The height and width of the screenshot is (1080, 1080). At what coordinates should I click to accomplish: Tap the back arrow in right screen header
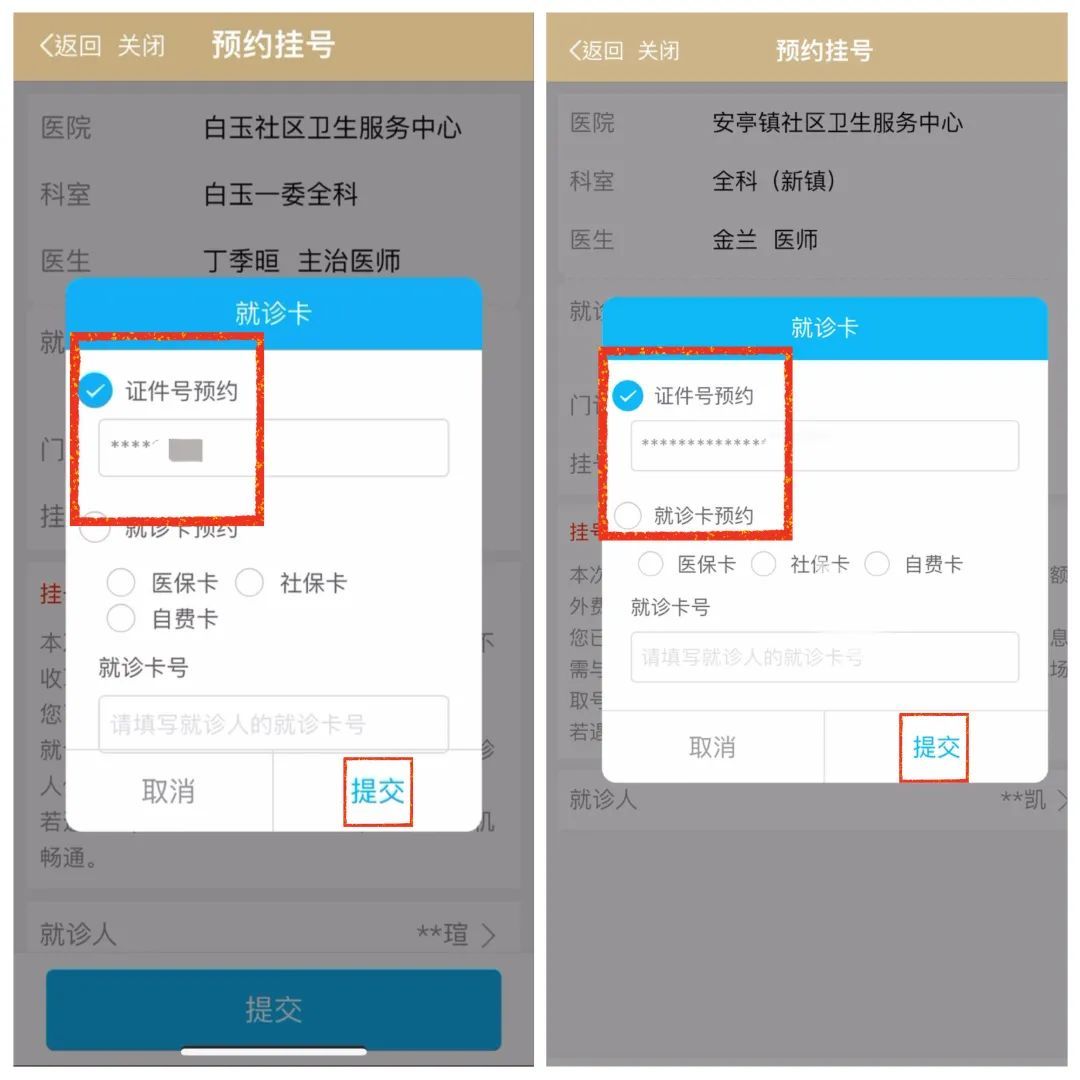click(x=575, y=50)
